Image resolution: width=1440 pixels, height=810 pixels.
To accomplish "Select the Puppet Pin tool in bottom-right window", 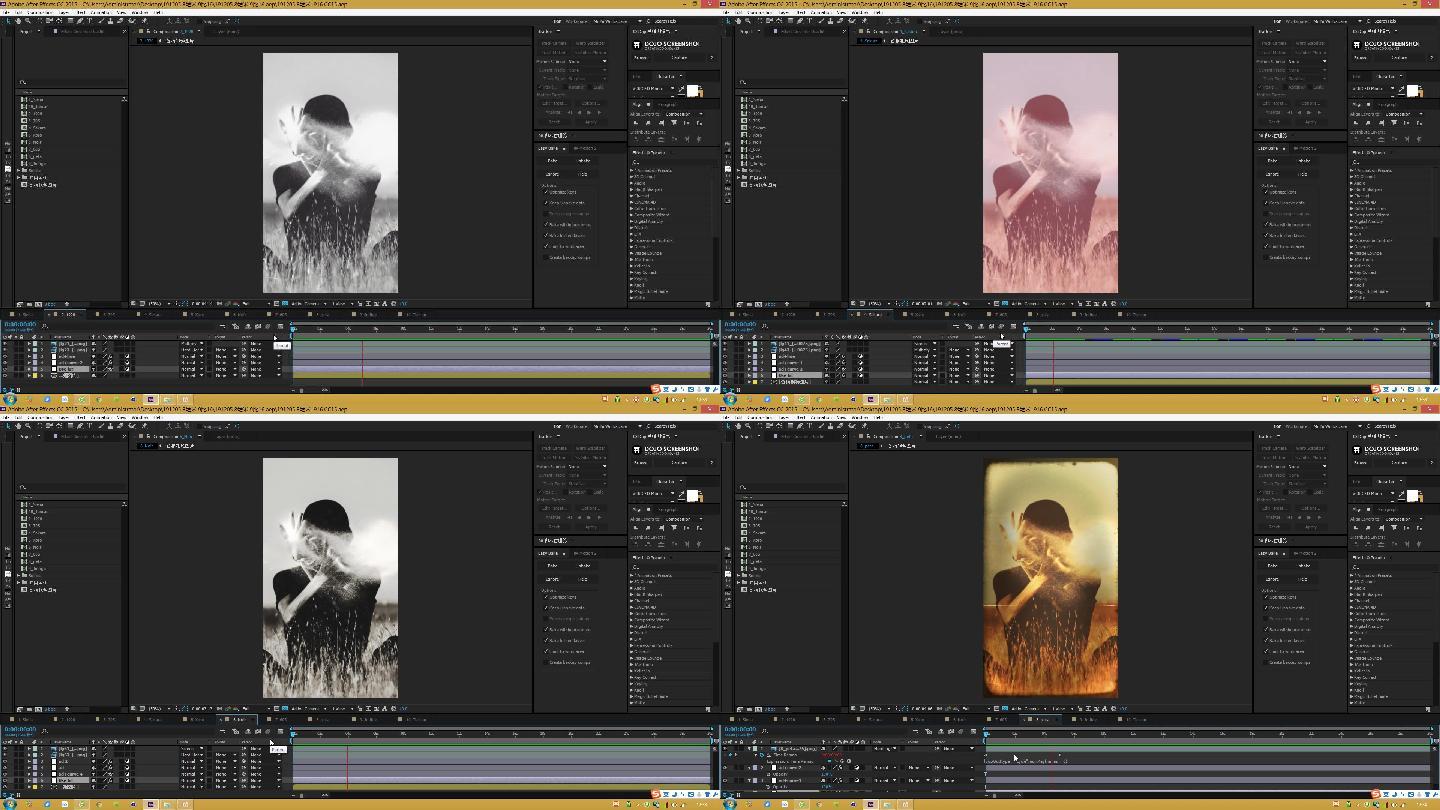I will pyautogui.click(x=864, y=426).
